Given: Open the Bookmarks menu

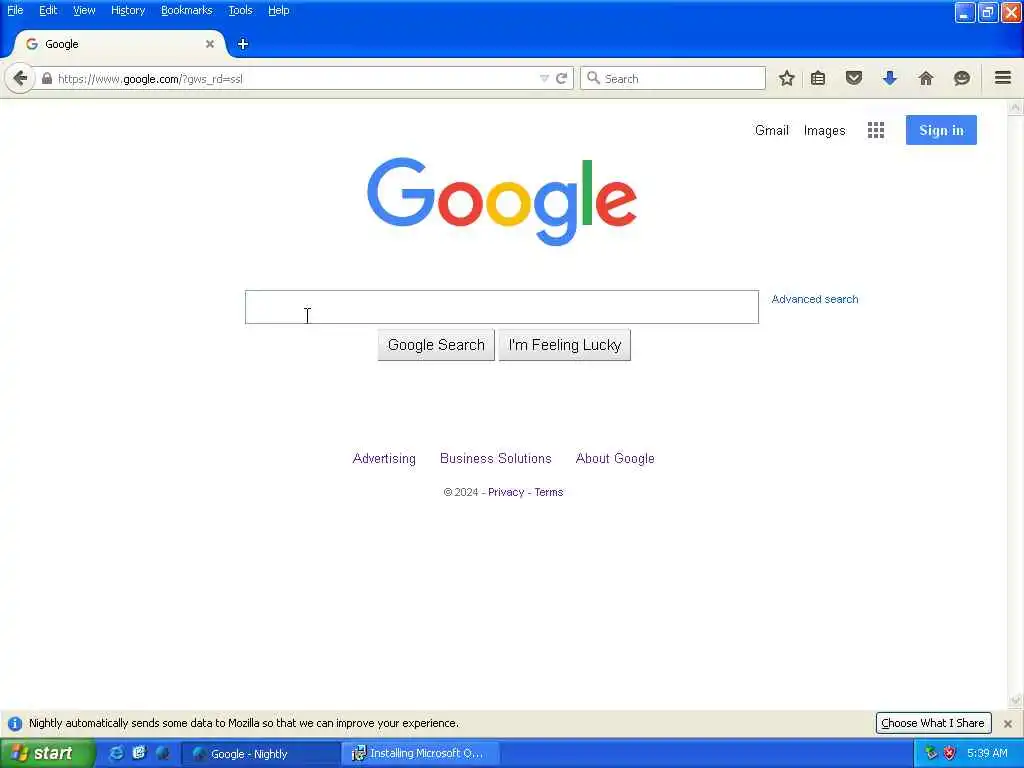Looking at the screenshot, I should tap(187, 10).
